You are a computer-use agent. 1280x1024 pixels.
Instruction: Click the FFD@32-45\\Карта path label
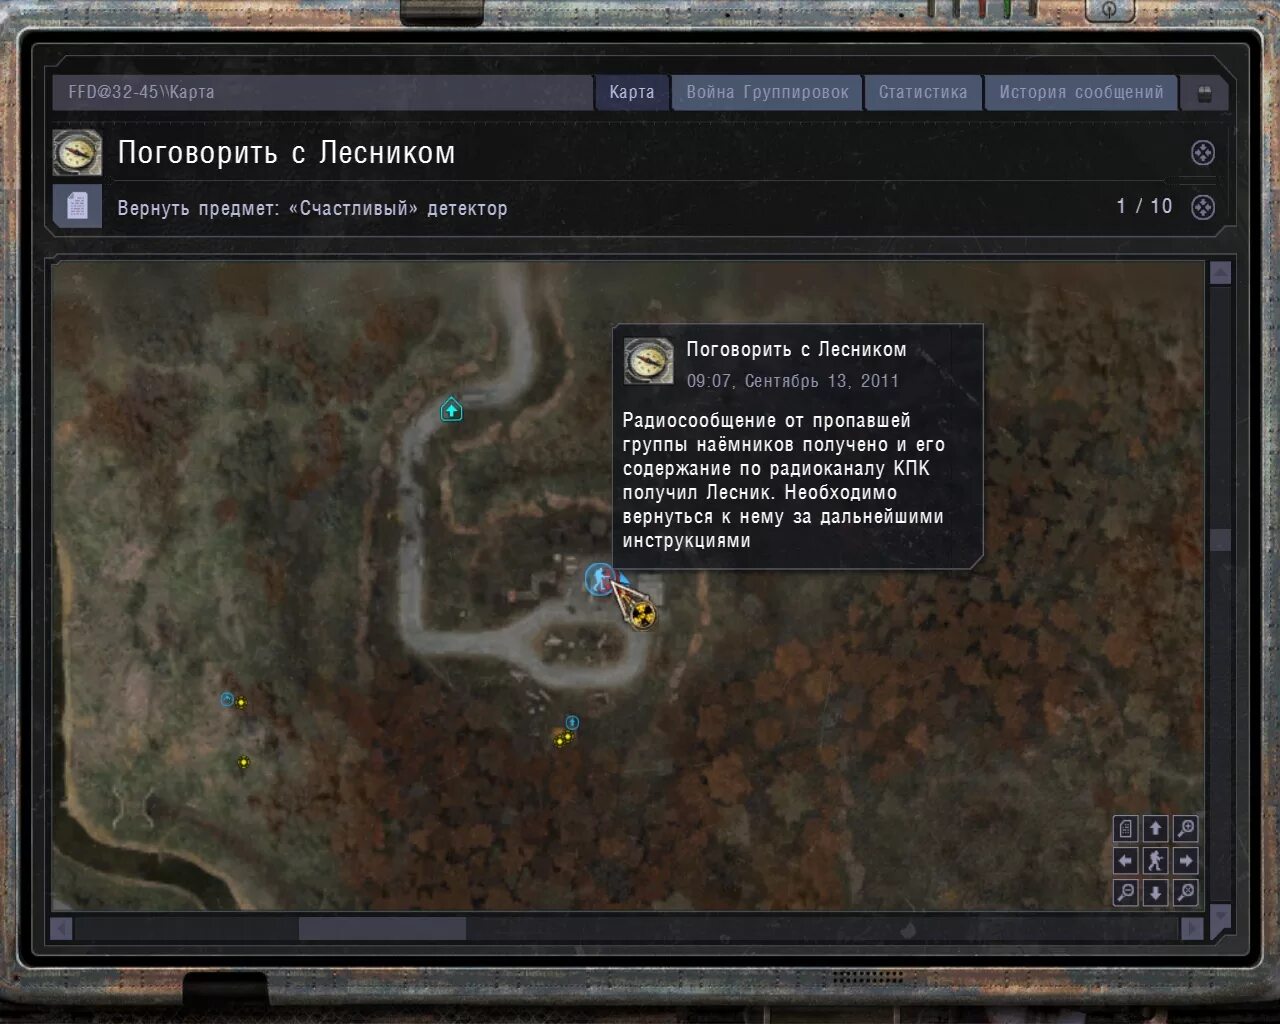[x=141, y=92]
